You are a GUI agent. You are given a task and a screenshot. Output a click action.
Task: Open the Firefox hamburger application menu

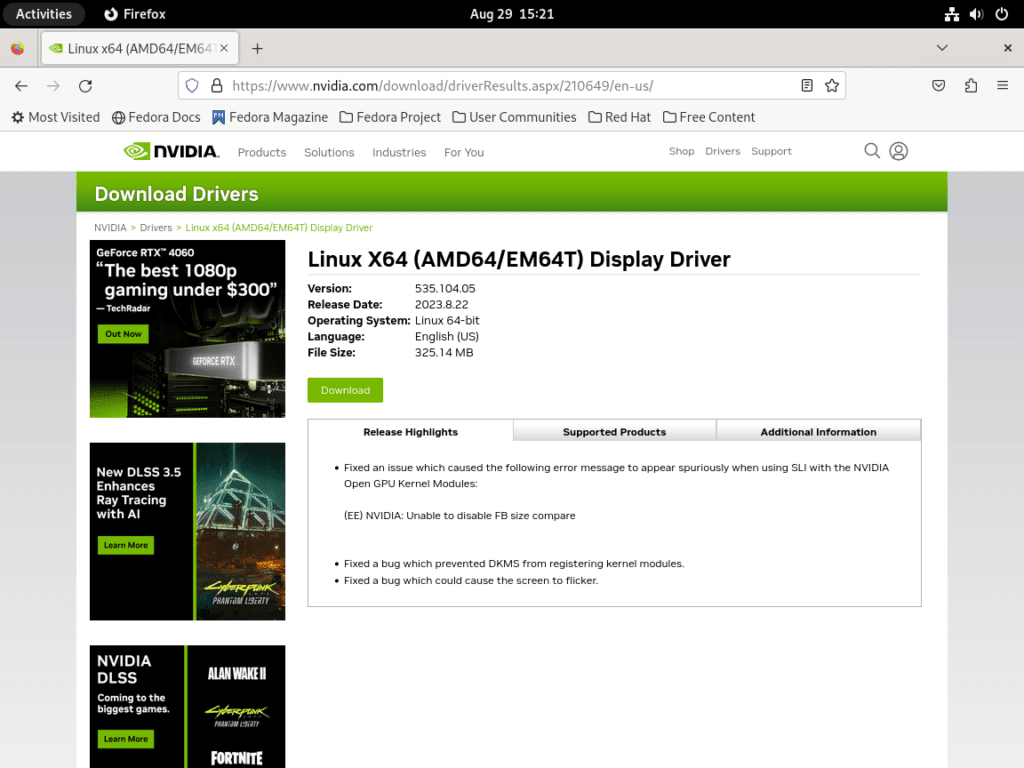point(1002,86)
